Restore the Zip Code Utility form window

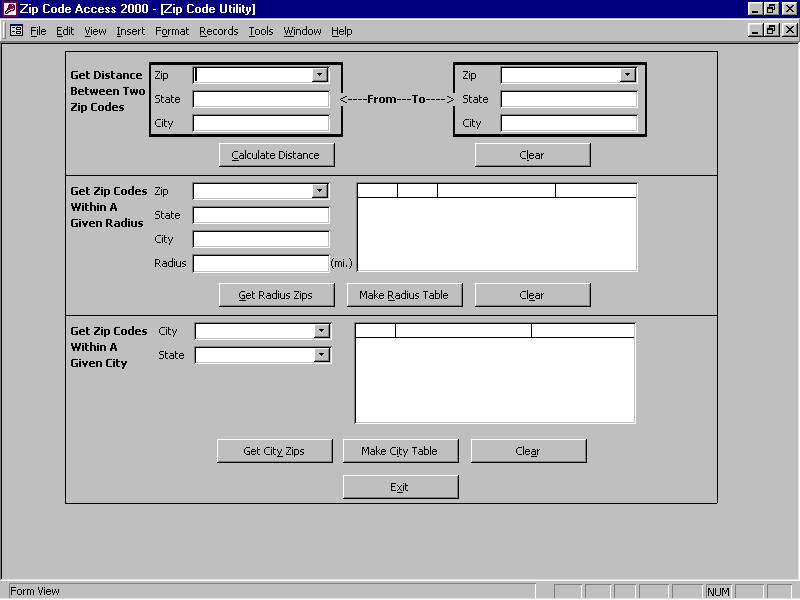[771, 30]
